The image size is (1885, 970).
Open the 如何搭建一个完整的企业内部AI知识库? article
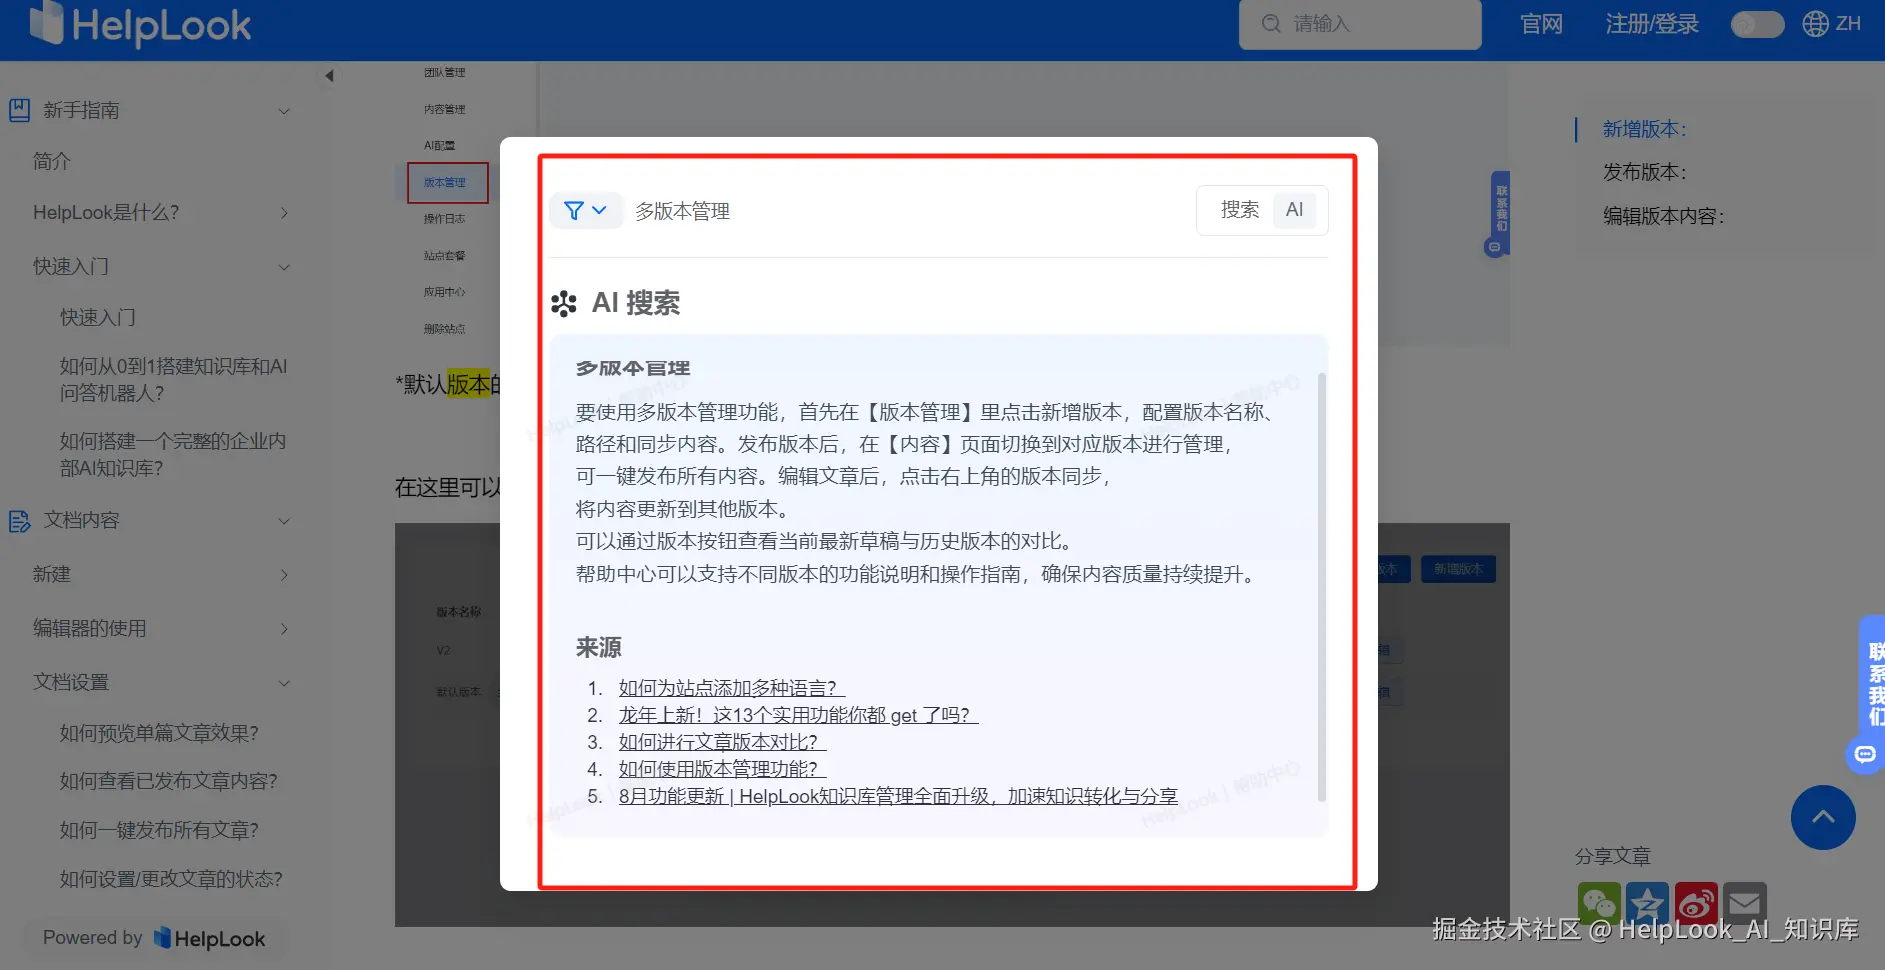tap(173, 455)
